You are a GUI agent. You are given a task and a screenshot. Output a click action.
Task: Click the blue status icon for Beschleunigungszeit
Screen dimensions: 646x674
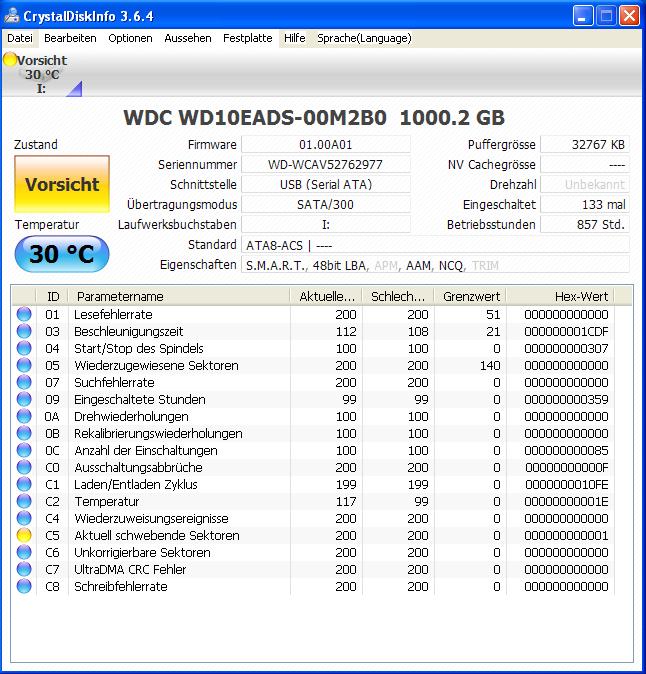coord(24,331)
